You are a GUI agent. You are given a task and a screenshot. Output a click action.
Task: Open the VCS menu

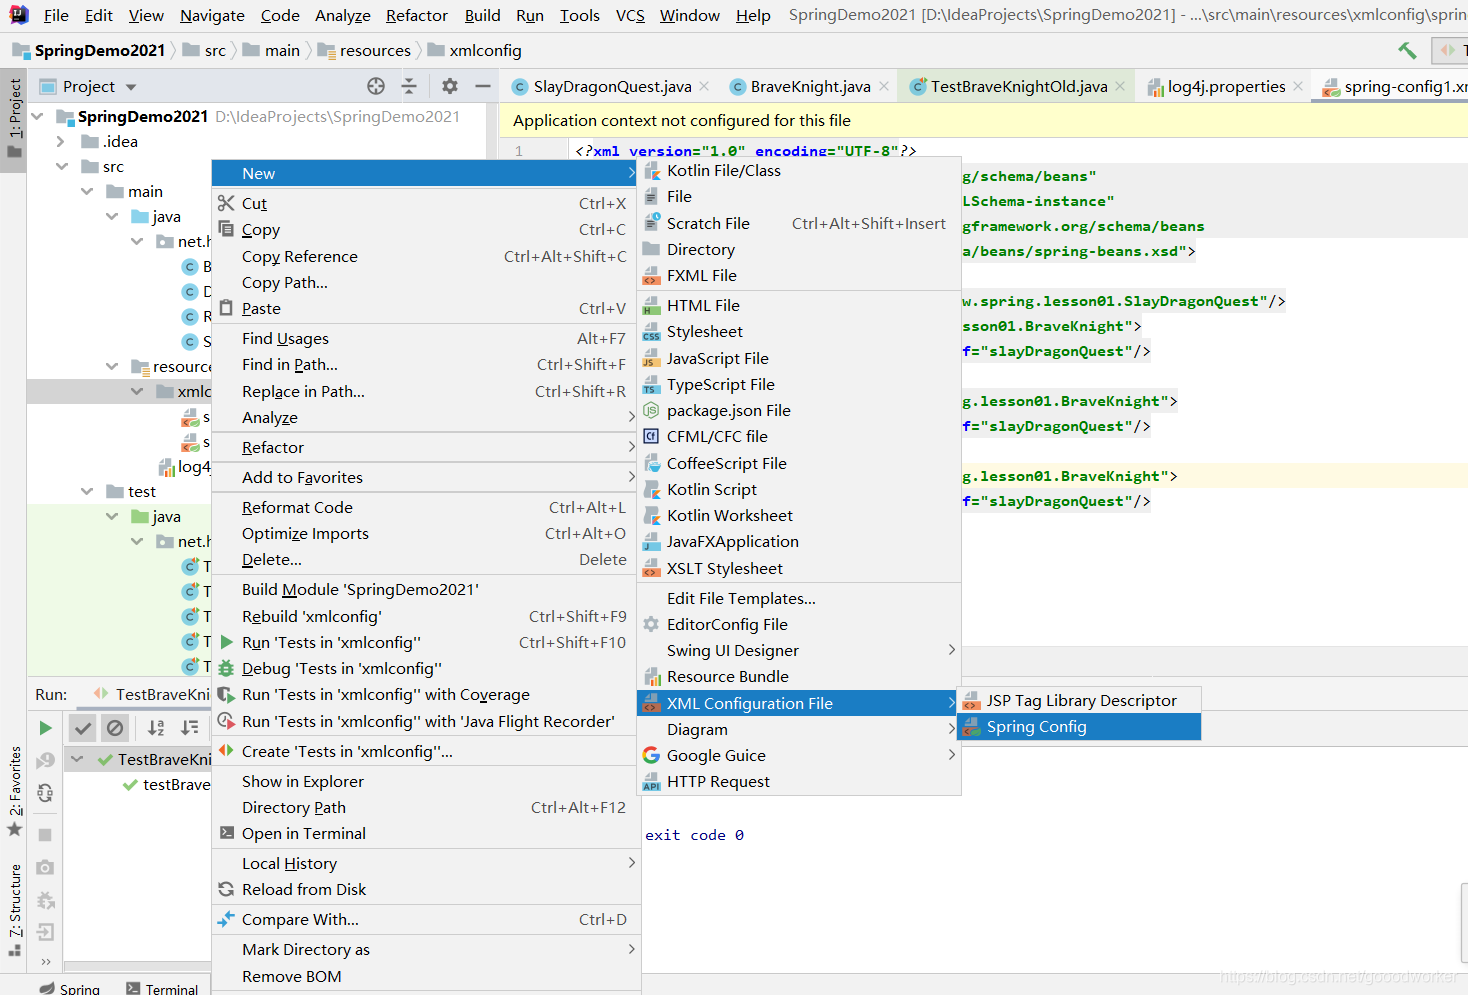point(630,15)
